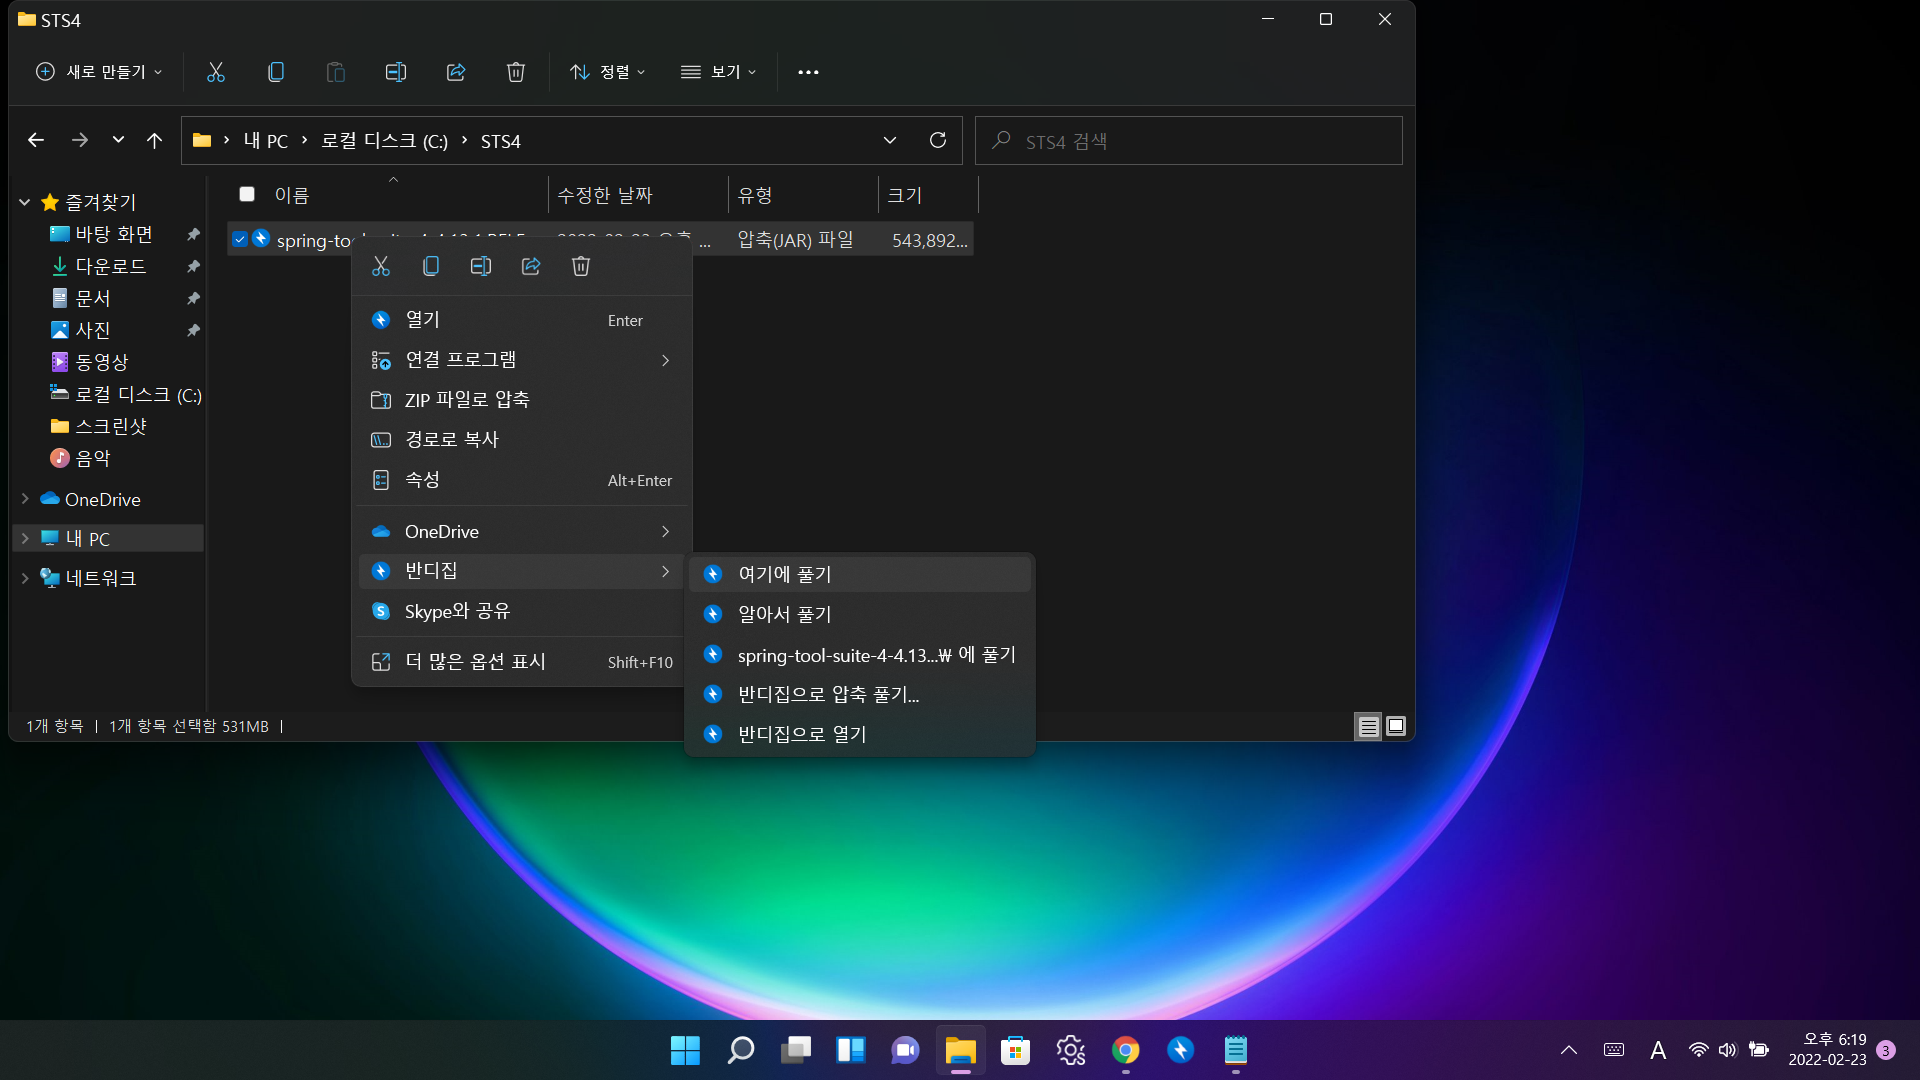This screenshot has width=1920, height=1080.
Task: Click the share icon in top toolbar
Action: [x=456, y=72]
